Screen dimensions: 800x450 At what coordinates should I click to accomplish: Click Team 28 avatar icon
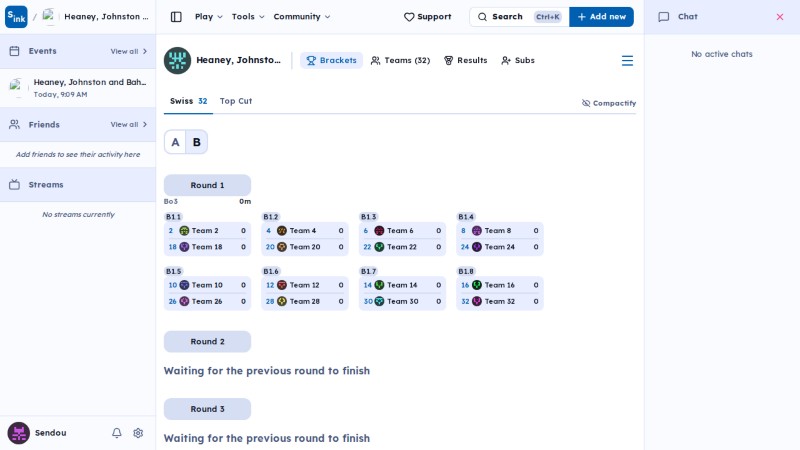(282, 302)
